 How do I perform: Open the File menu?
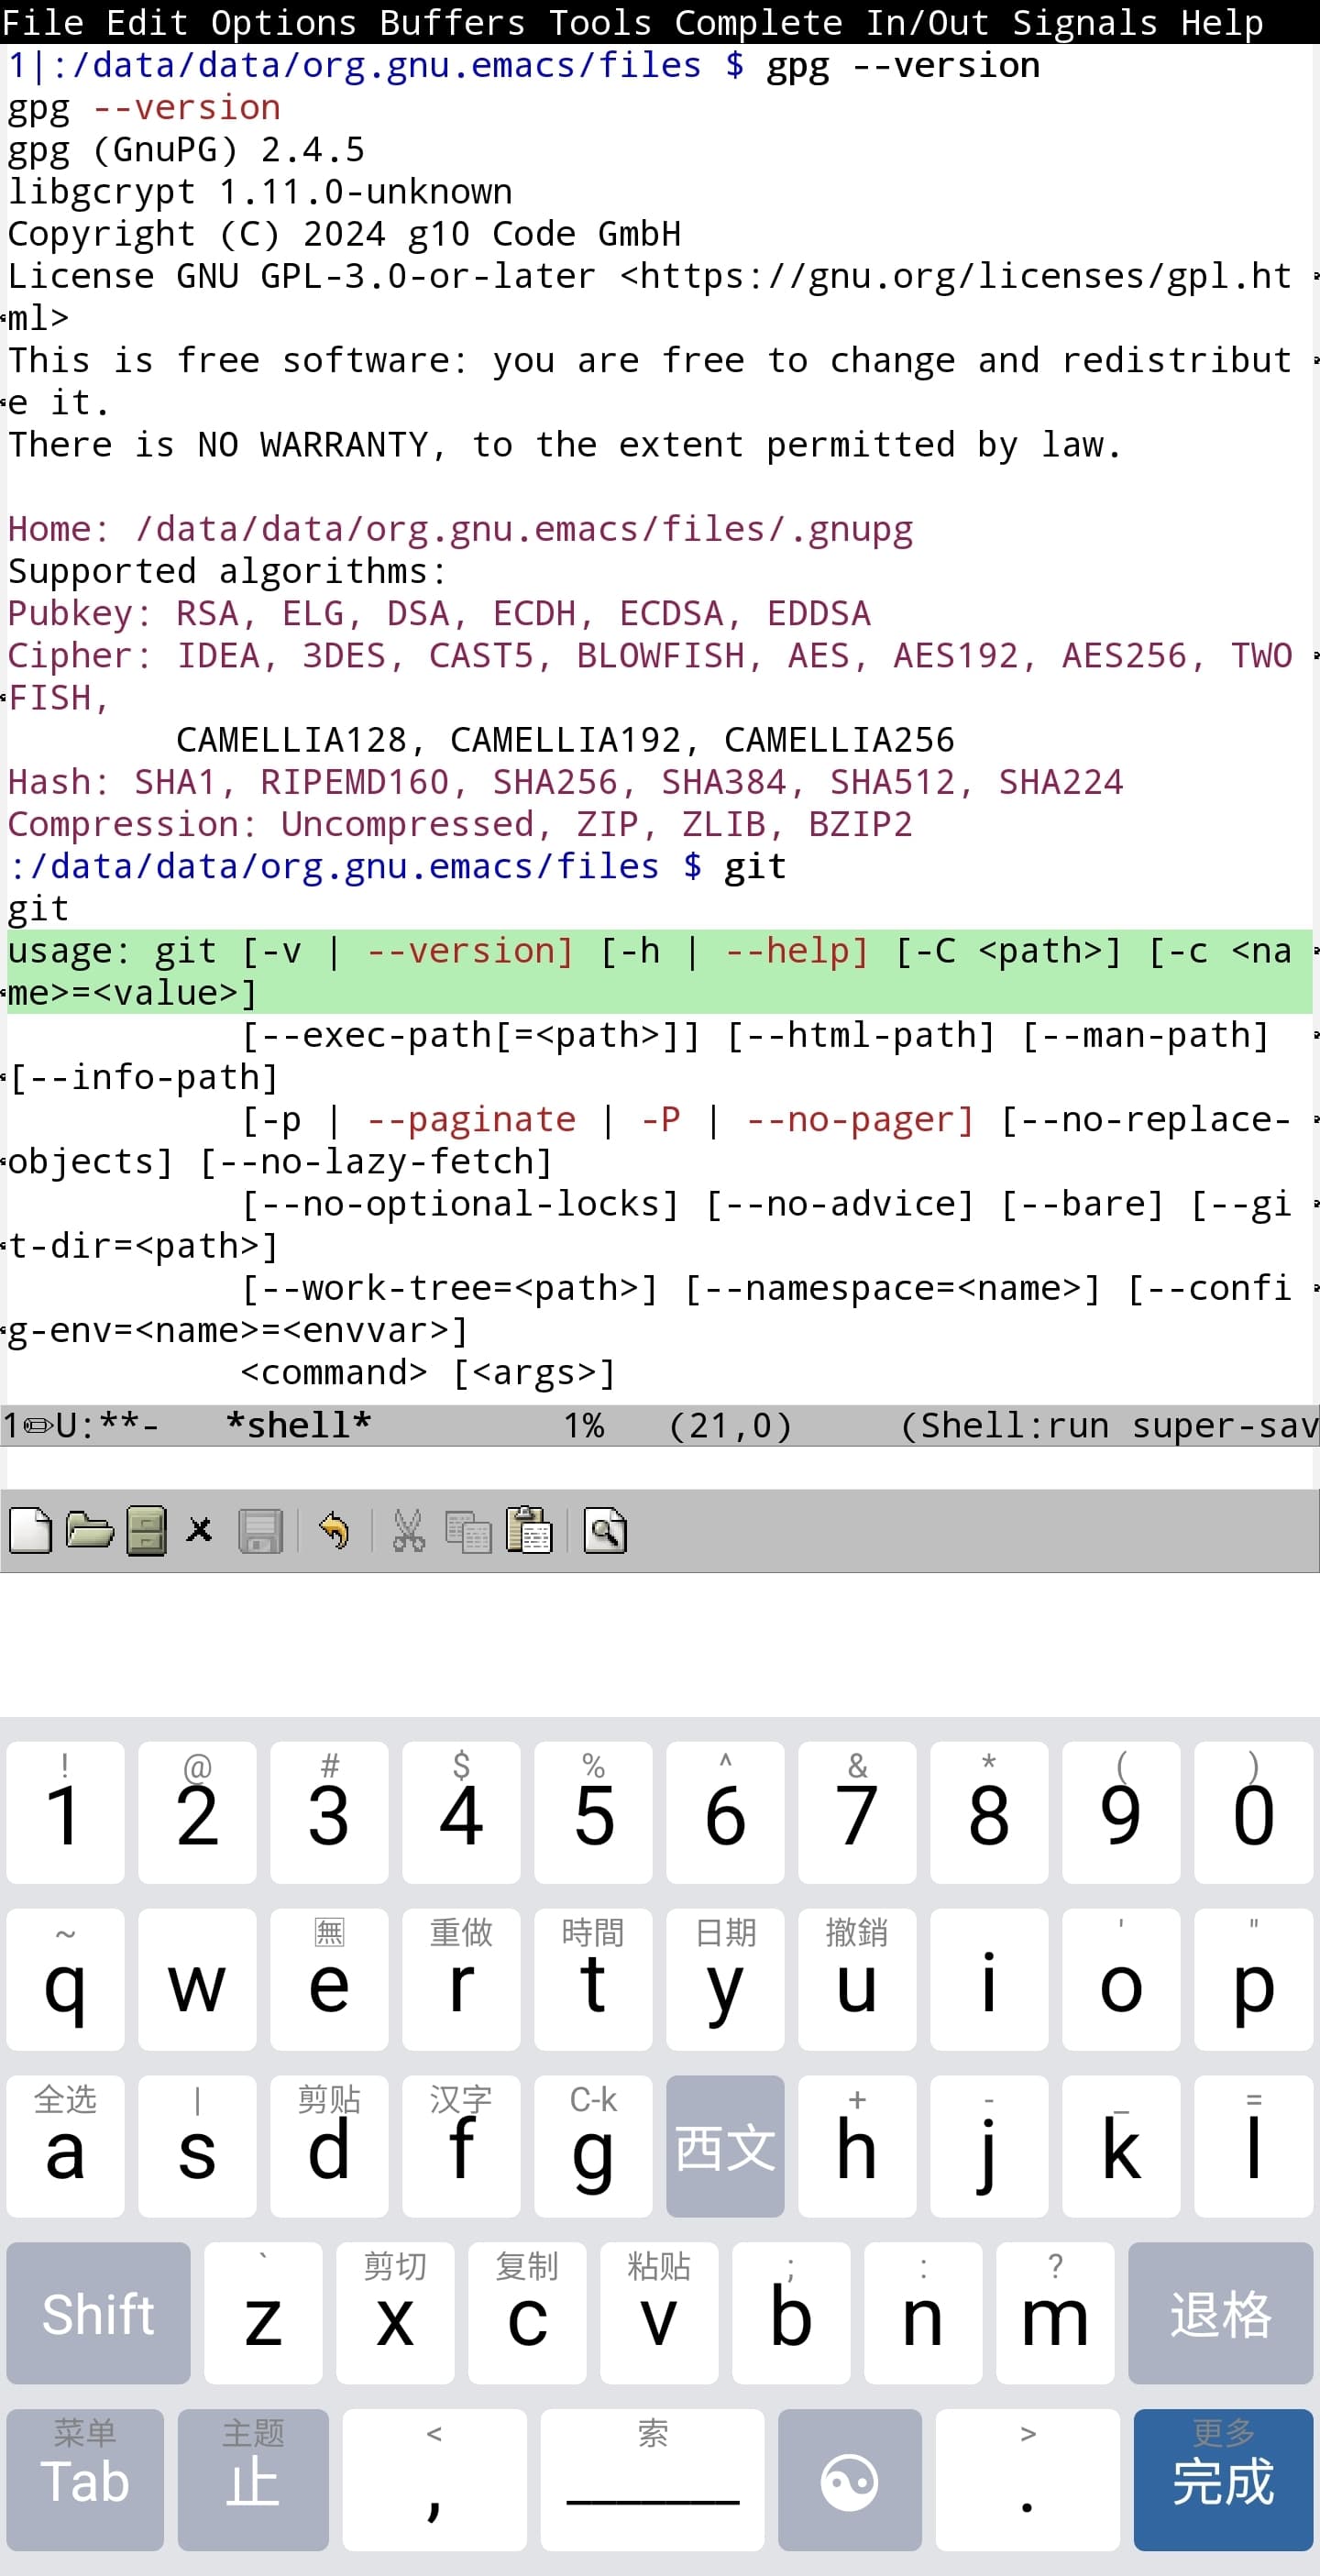coord(43,22)
